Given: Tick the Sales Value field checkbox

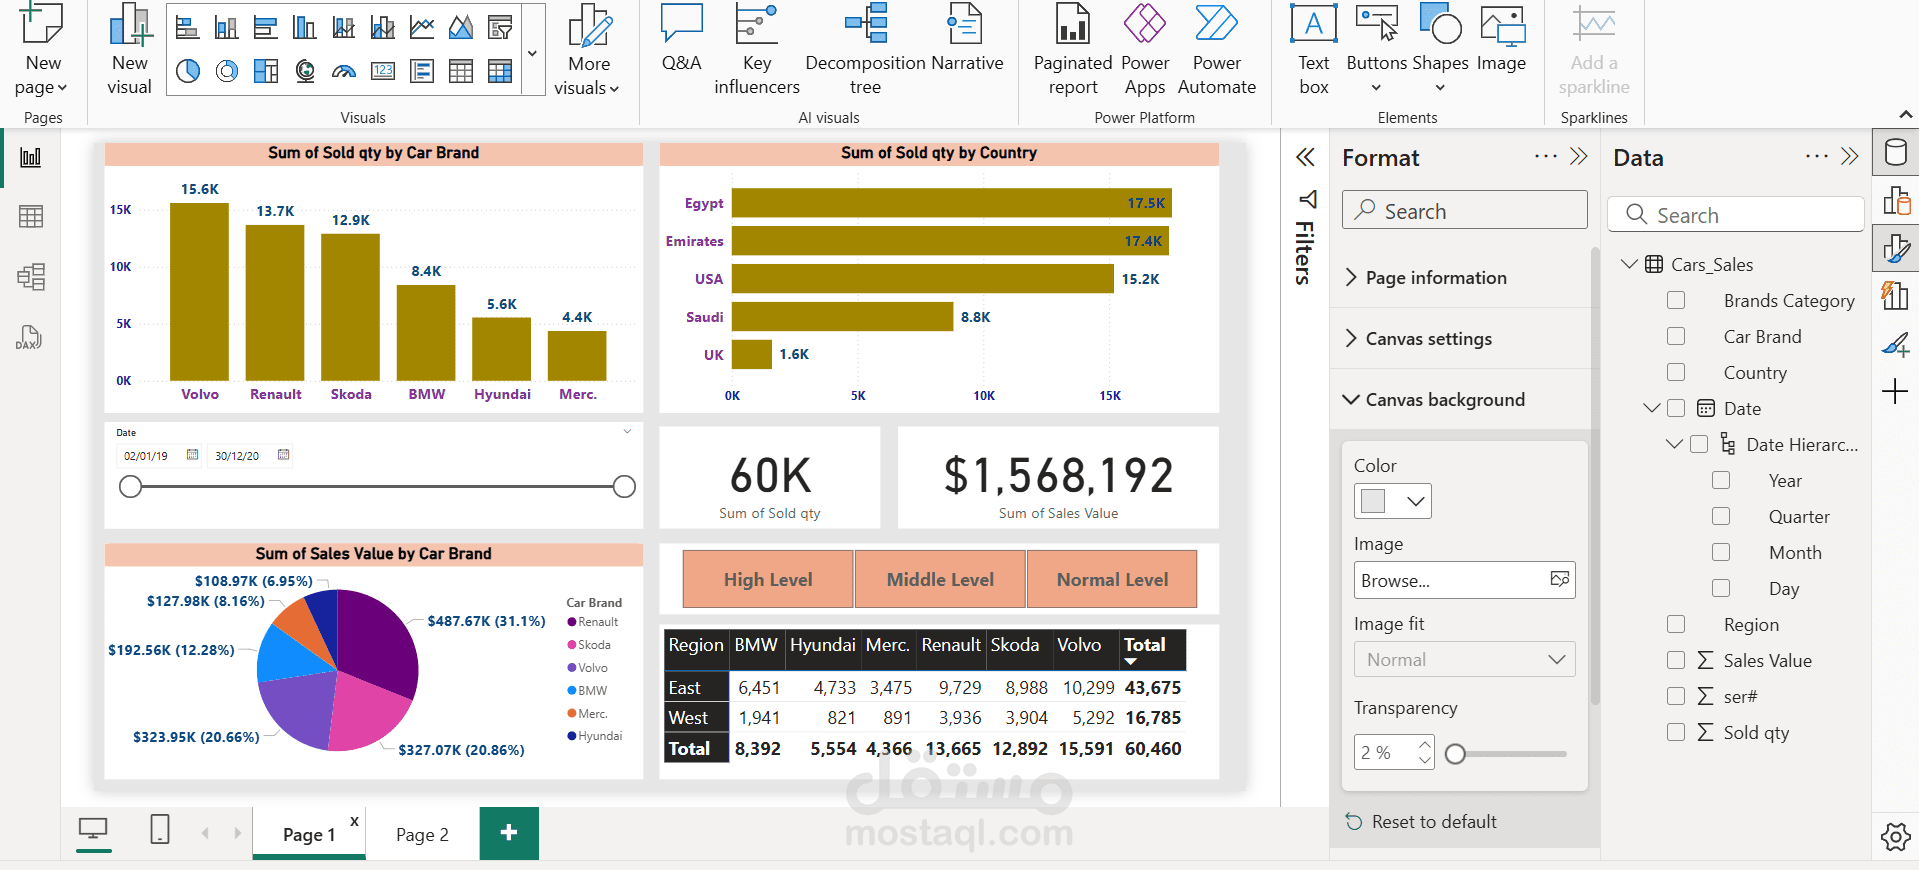Looking at the screenshot, I should coord(1676,660).
